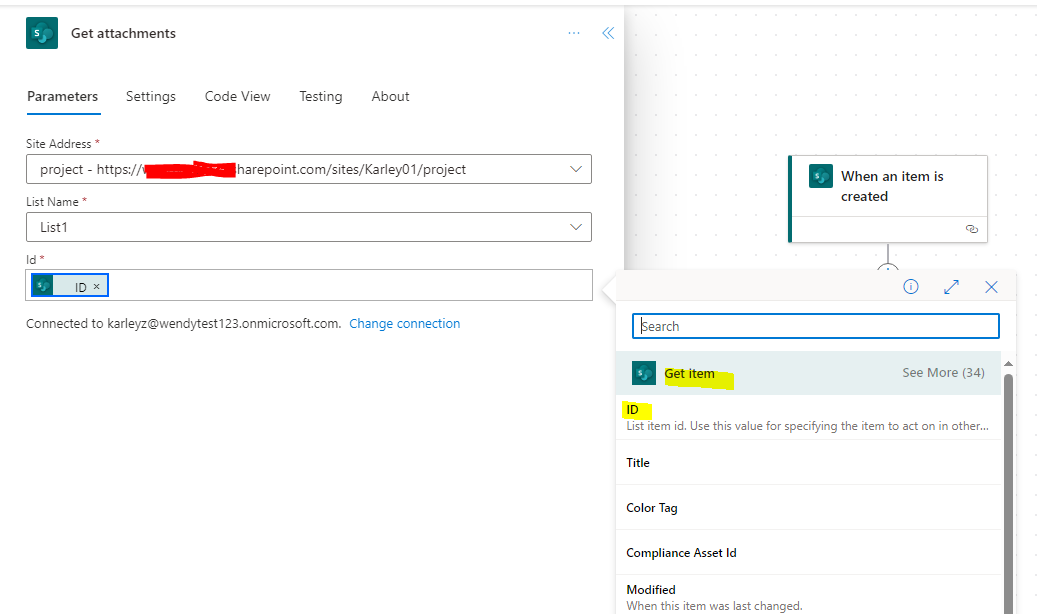
Task: Expand the dynamic content panel to full screen
Action: click(x=951, y=286)
